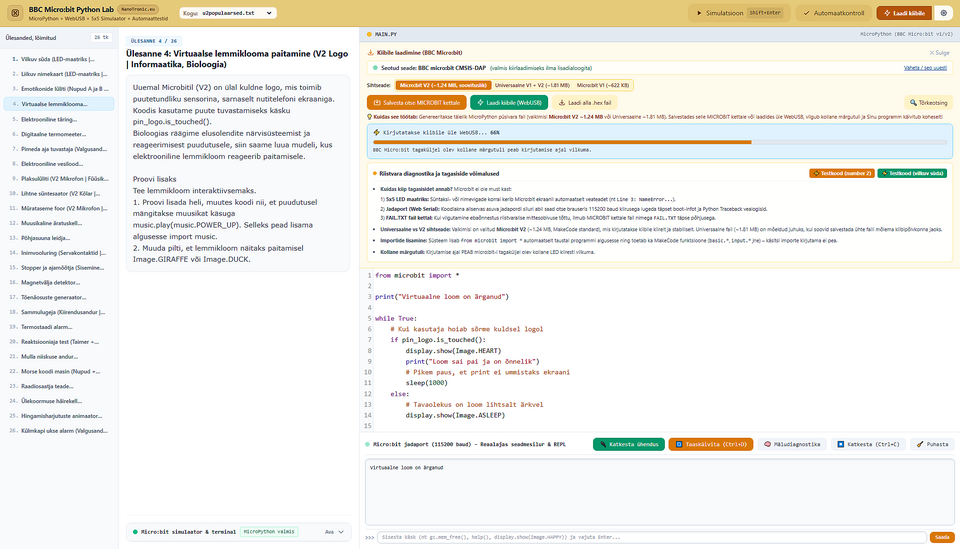Open task 8 Elektrooniline vesilood

(59, 164)
